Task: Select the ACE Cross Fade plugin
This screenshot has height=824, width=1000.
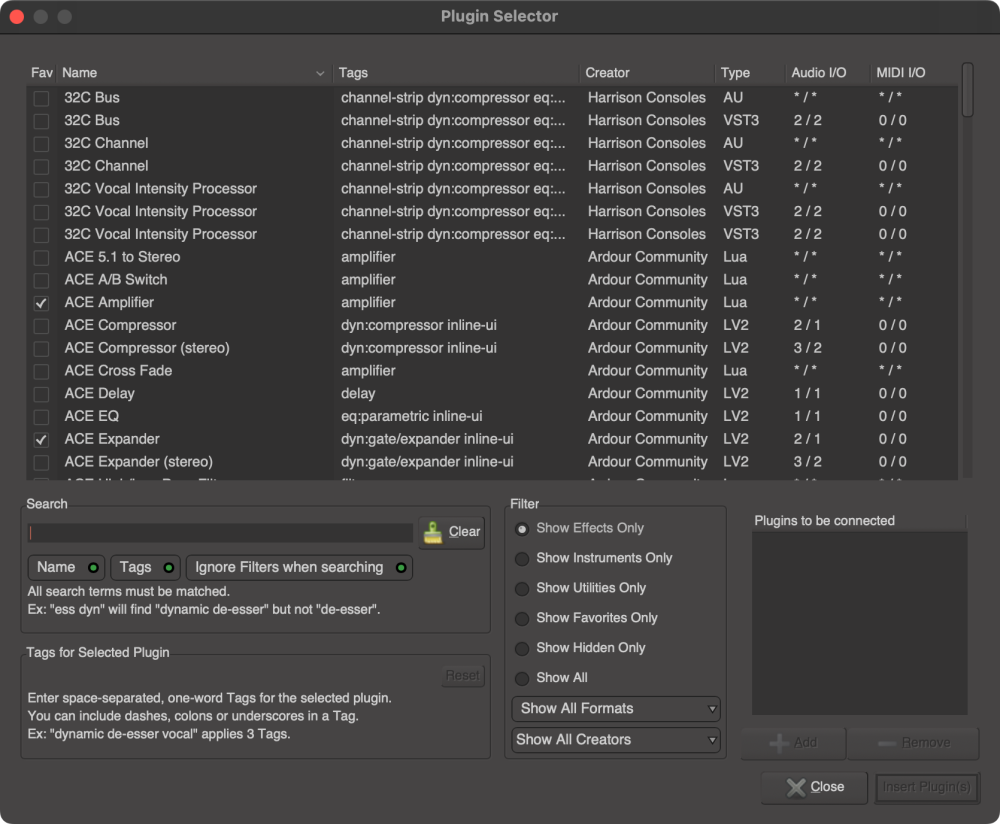Action: 492,371
